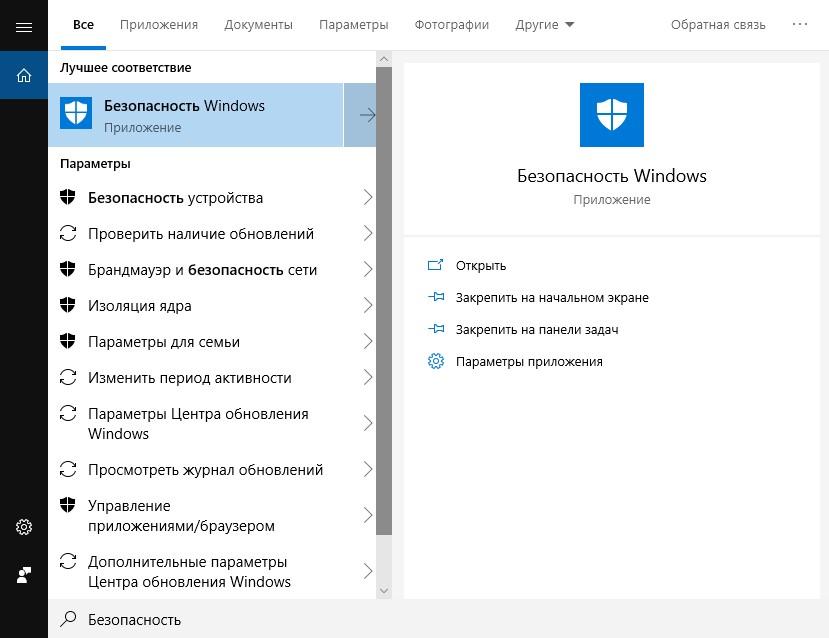Switch to the Фотографии tab
Screen dimensions: 829x638
pos(452,25)
